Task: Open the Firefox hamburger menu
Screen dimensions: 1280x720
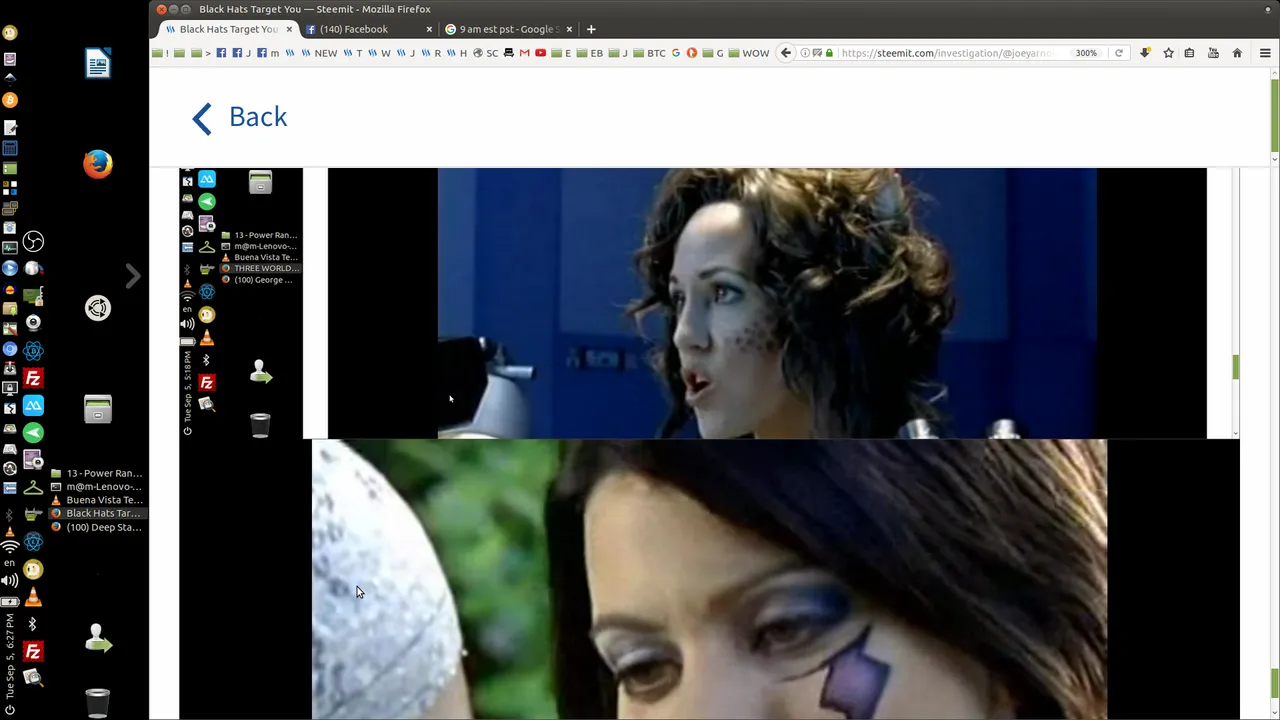Action: click(1265, 53)
